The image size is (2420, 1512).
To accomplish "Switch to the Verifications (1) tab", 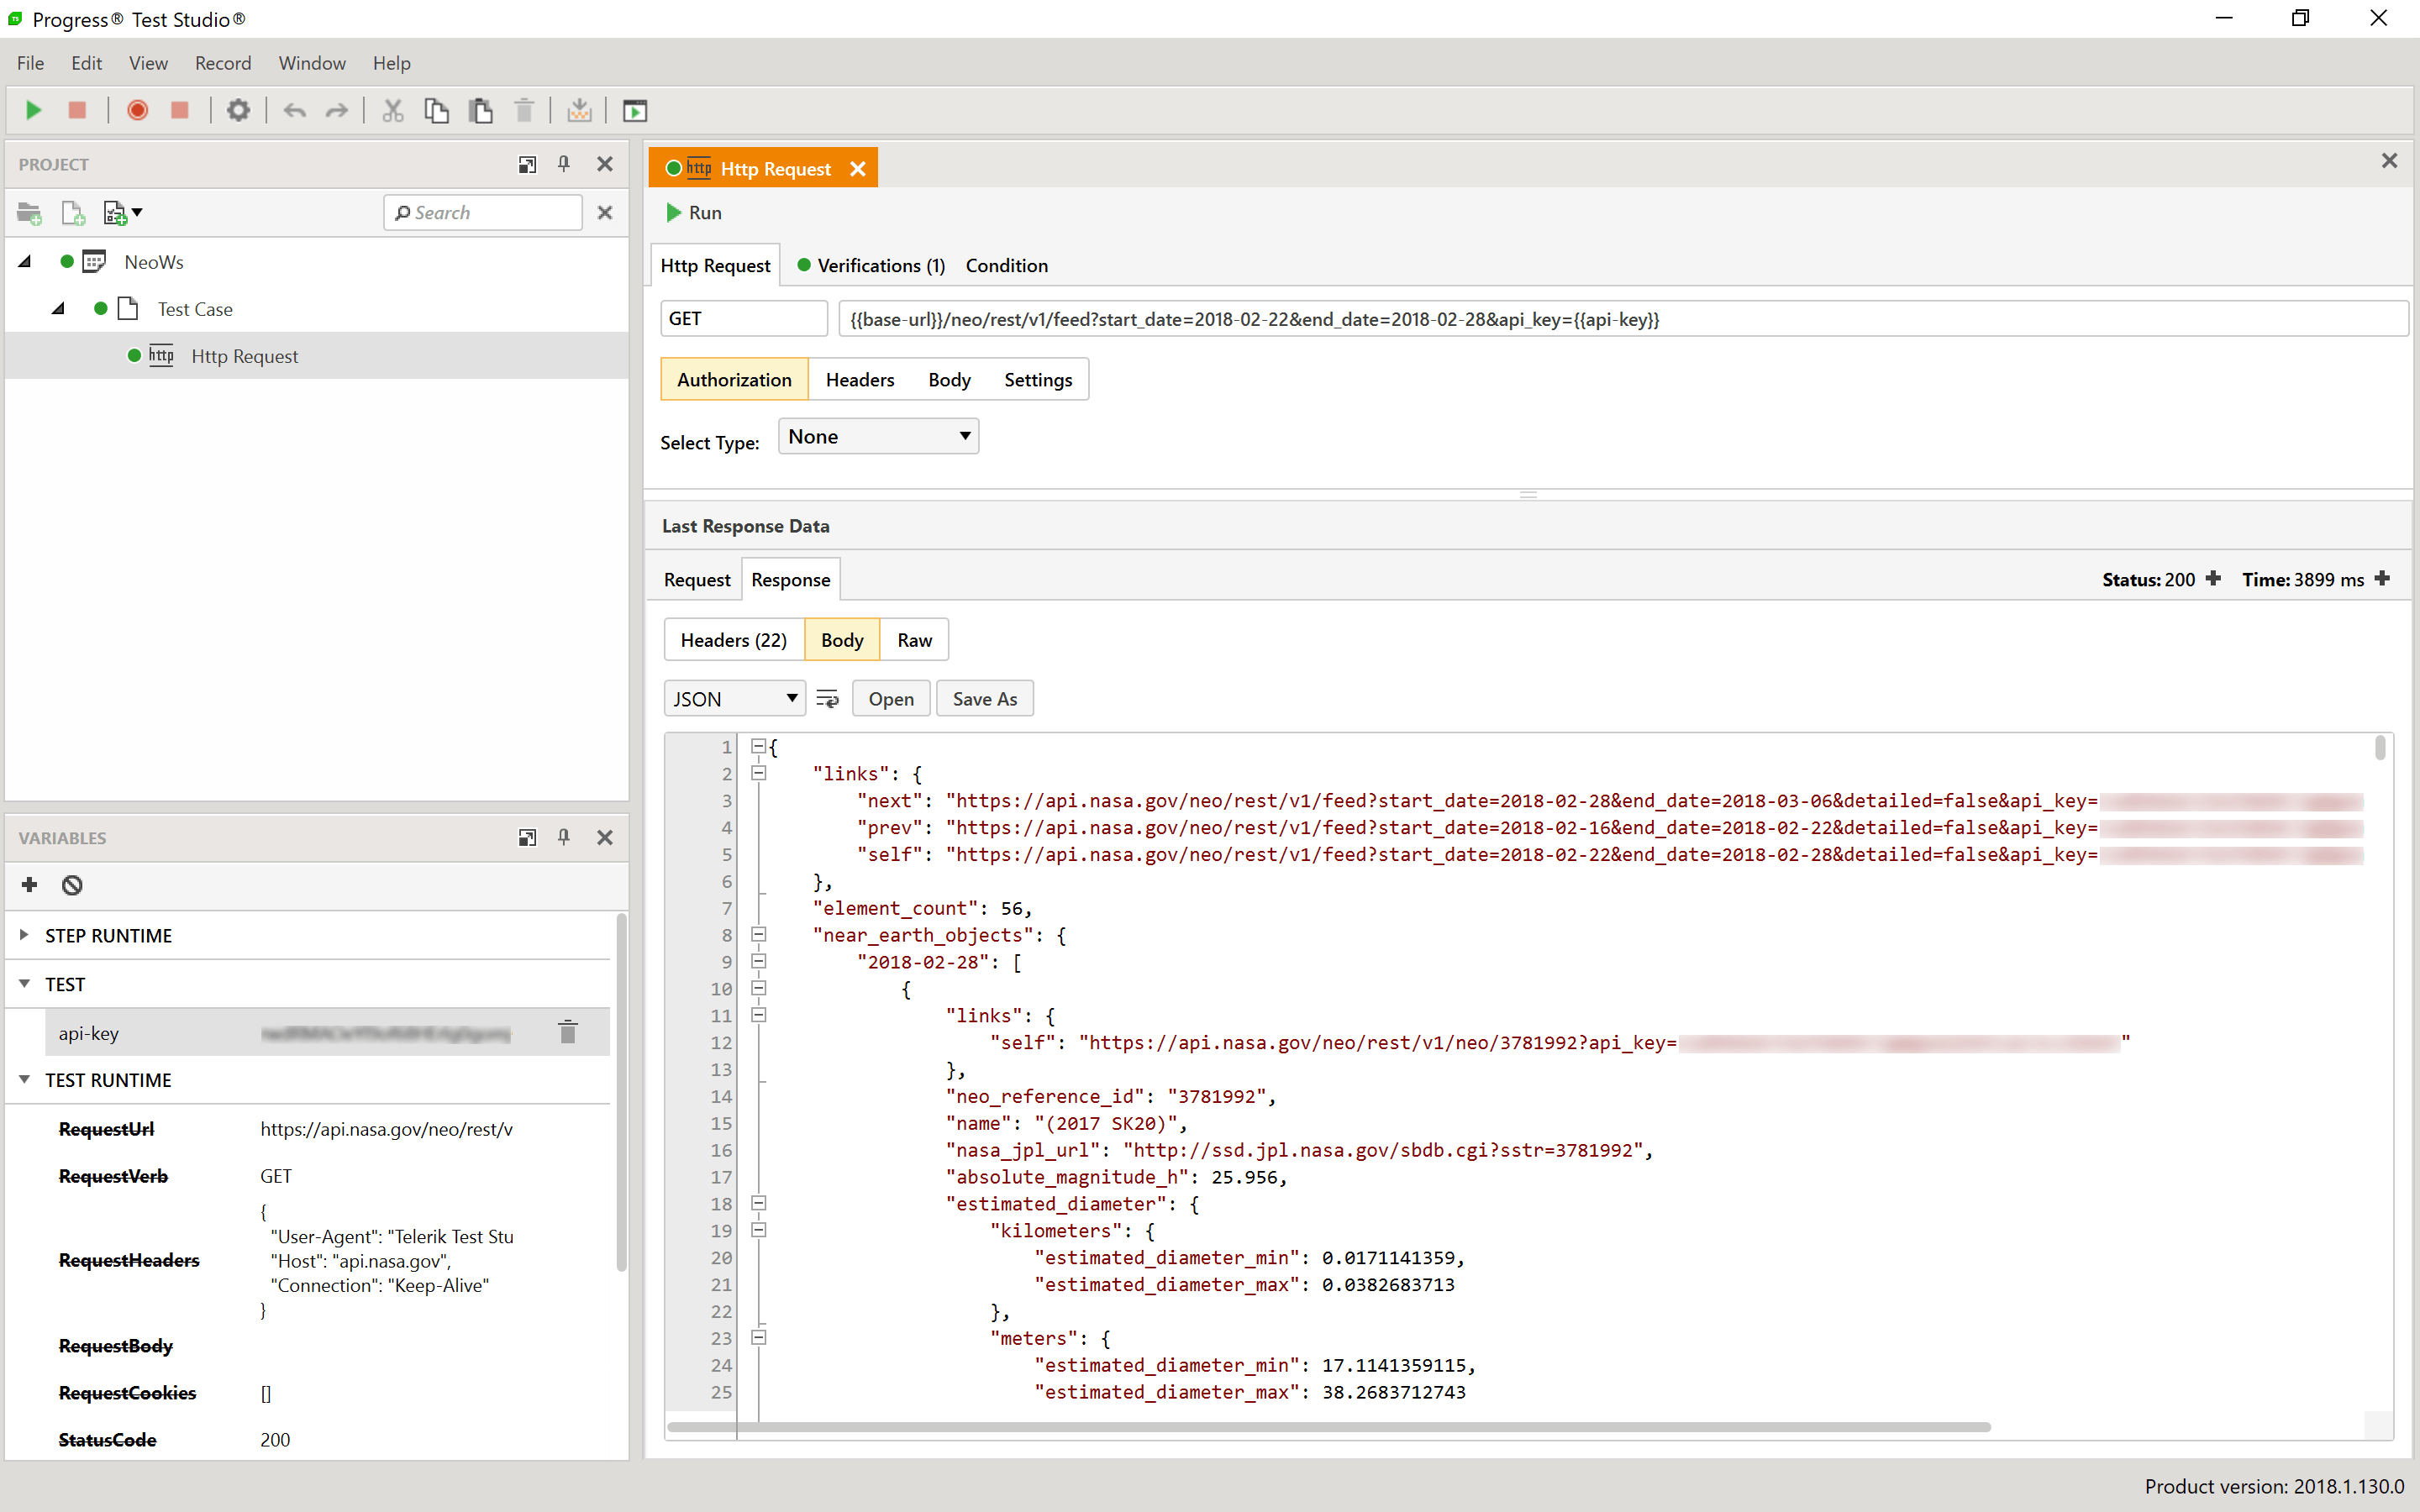I will 871,265.
